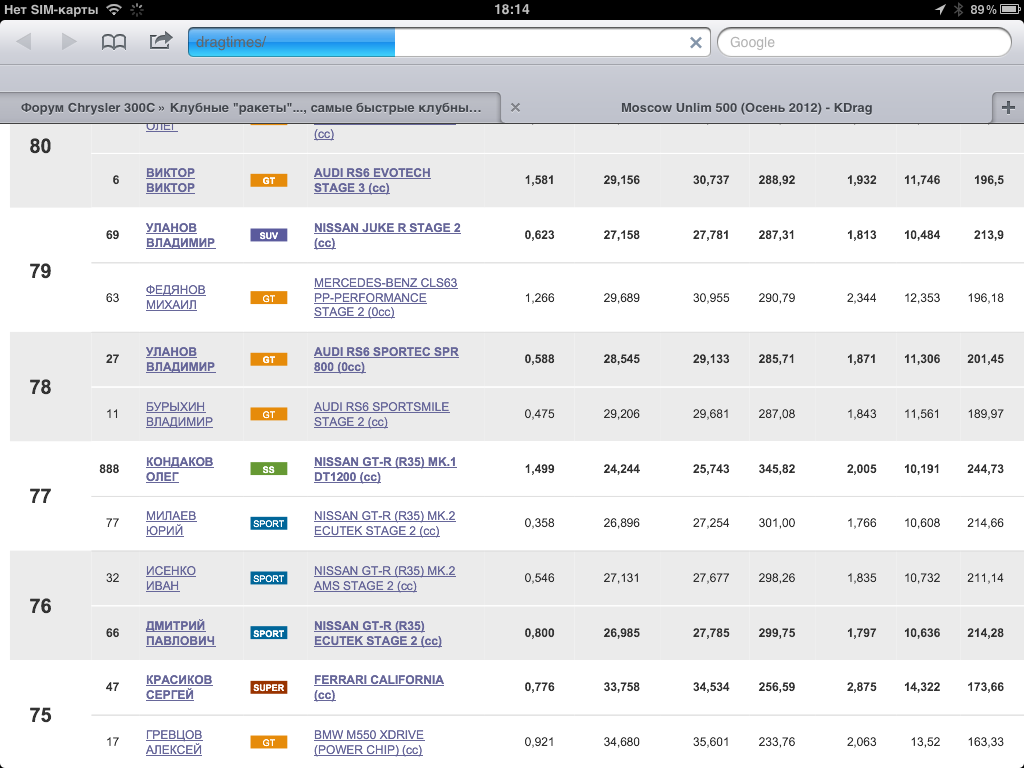Click the GT badge in the БУРЫХИН ВЛАДИМИР row
Screen dimensions: 1024x768
[268, 414]
